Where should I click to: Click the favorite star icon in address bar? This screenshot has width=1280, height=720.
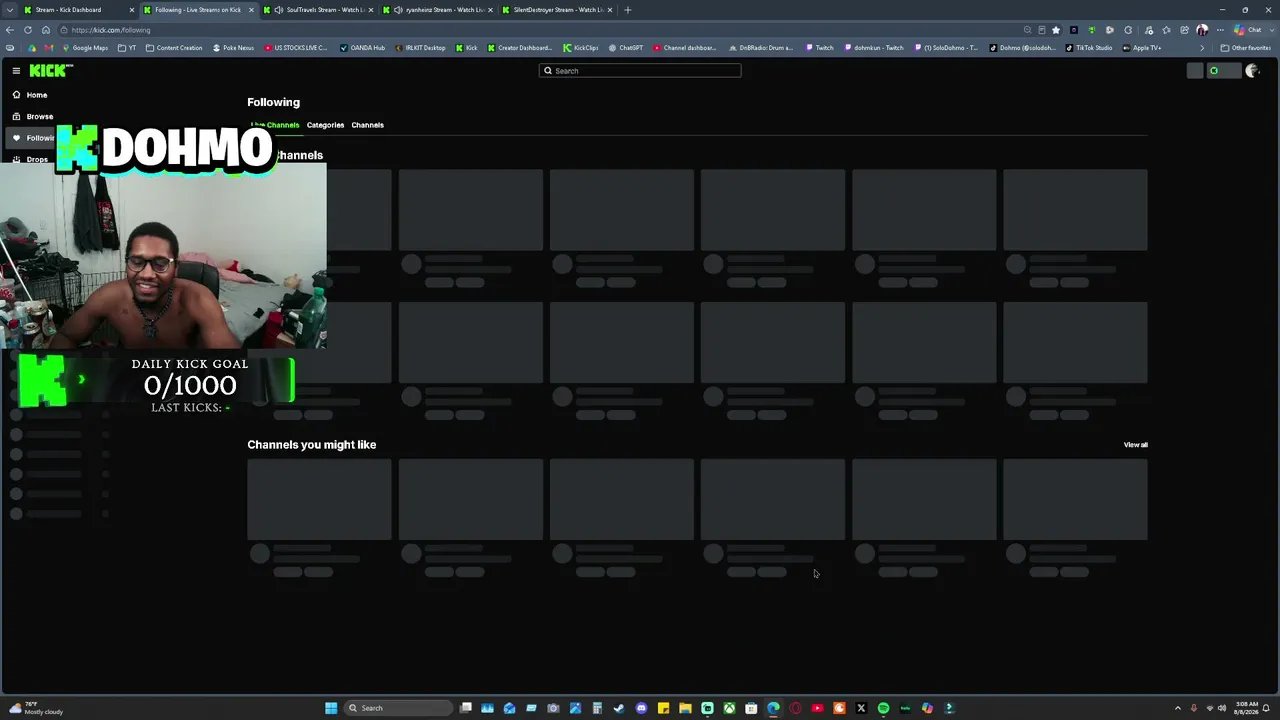[1056, 30]
